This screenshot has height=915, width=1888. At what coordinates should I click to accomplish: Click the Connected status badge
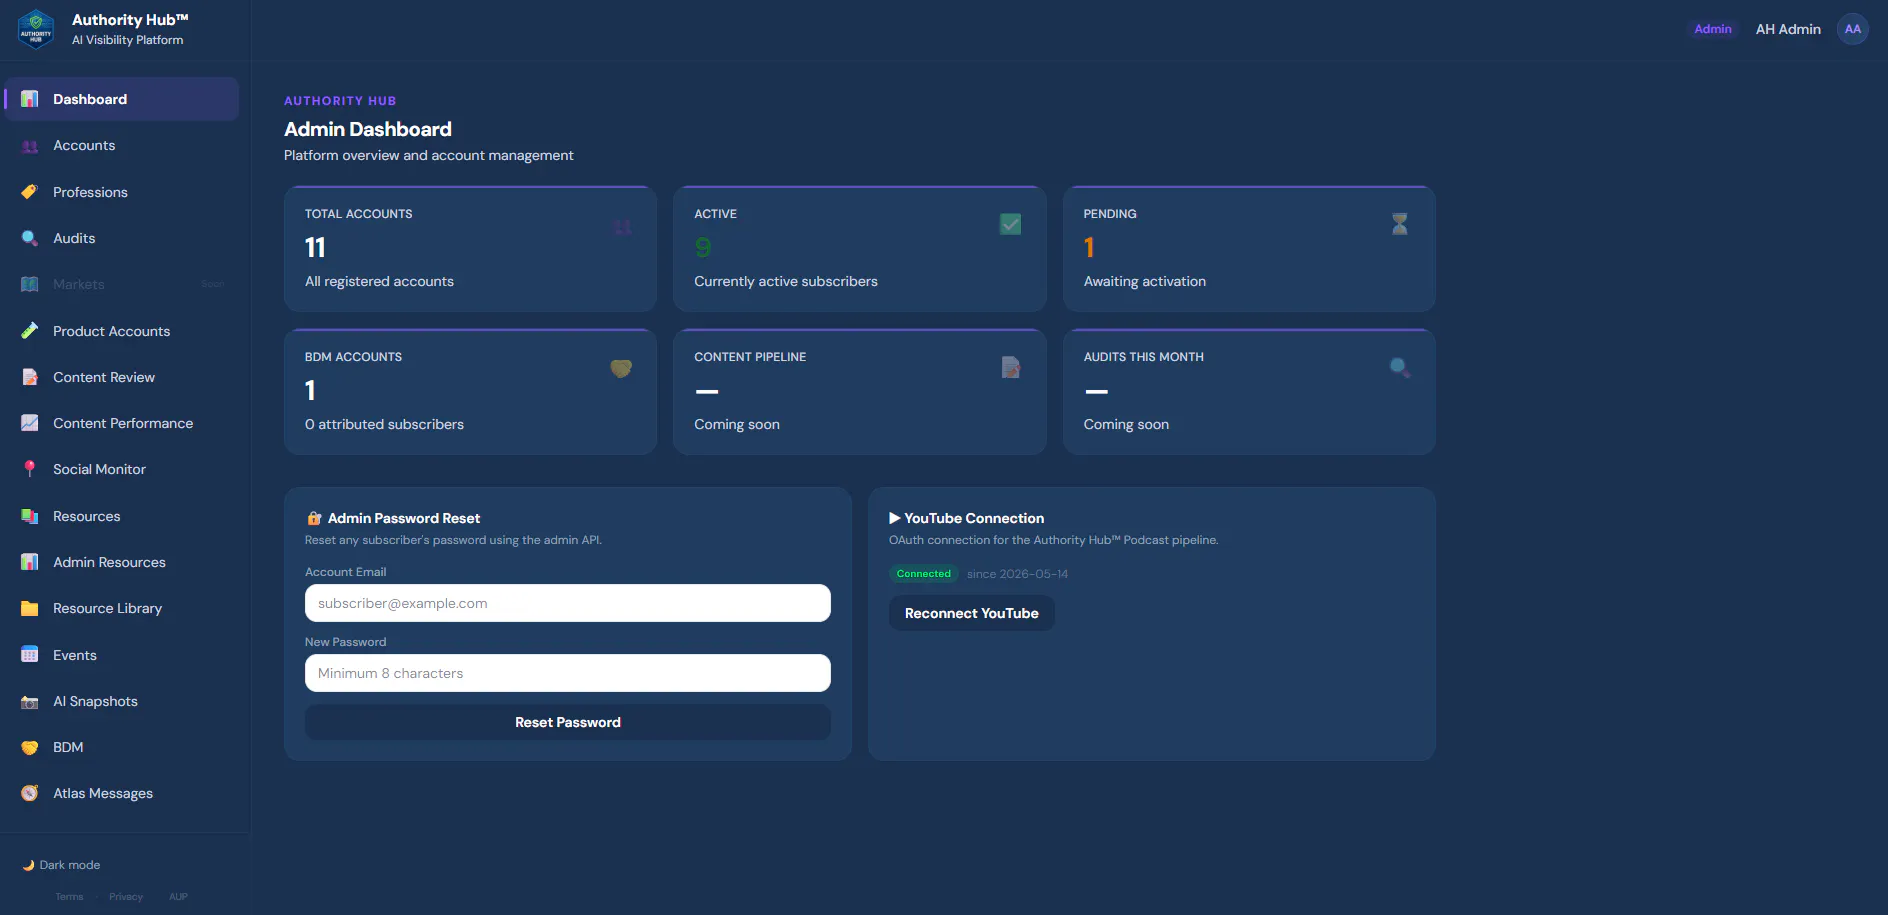coord(924,574)
